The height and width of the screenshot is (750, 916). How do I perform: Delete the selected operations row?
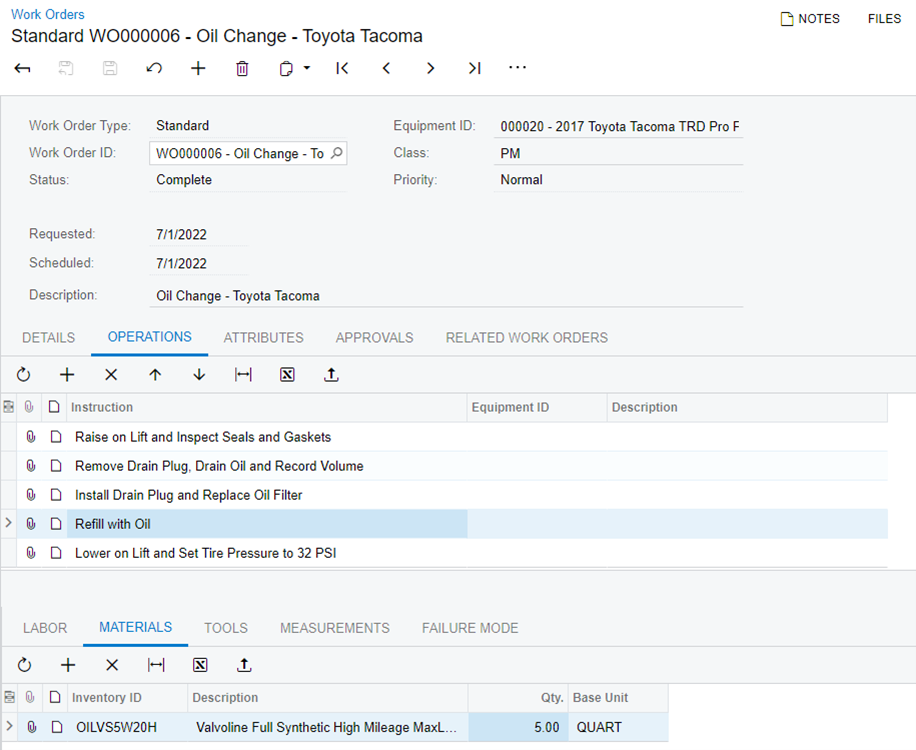(x=111, y=374)
